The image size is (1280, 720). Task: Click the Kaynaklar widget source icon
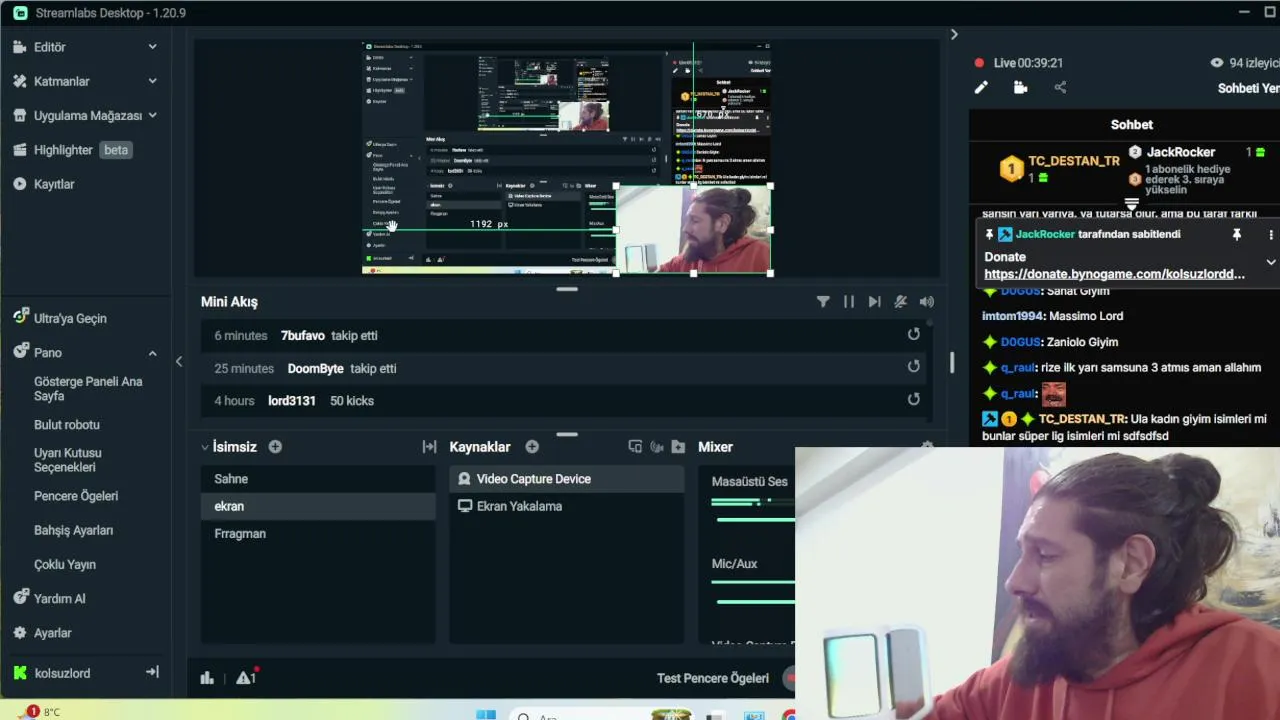(x=635, y=447)
